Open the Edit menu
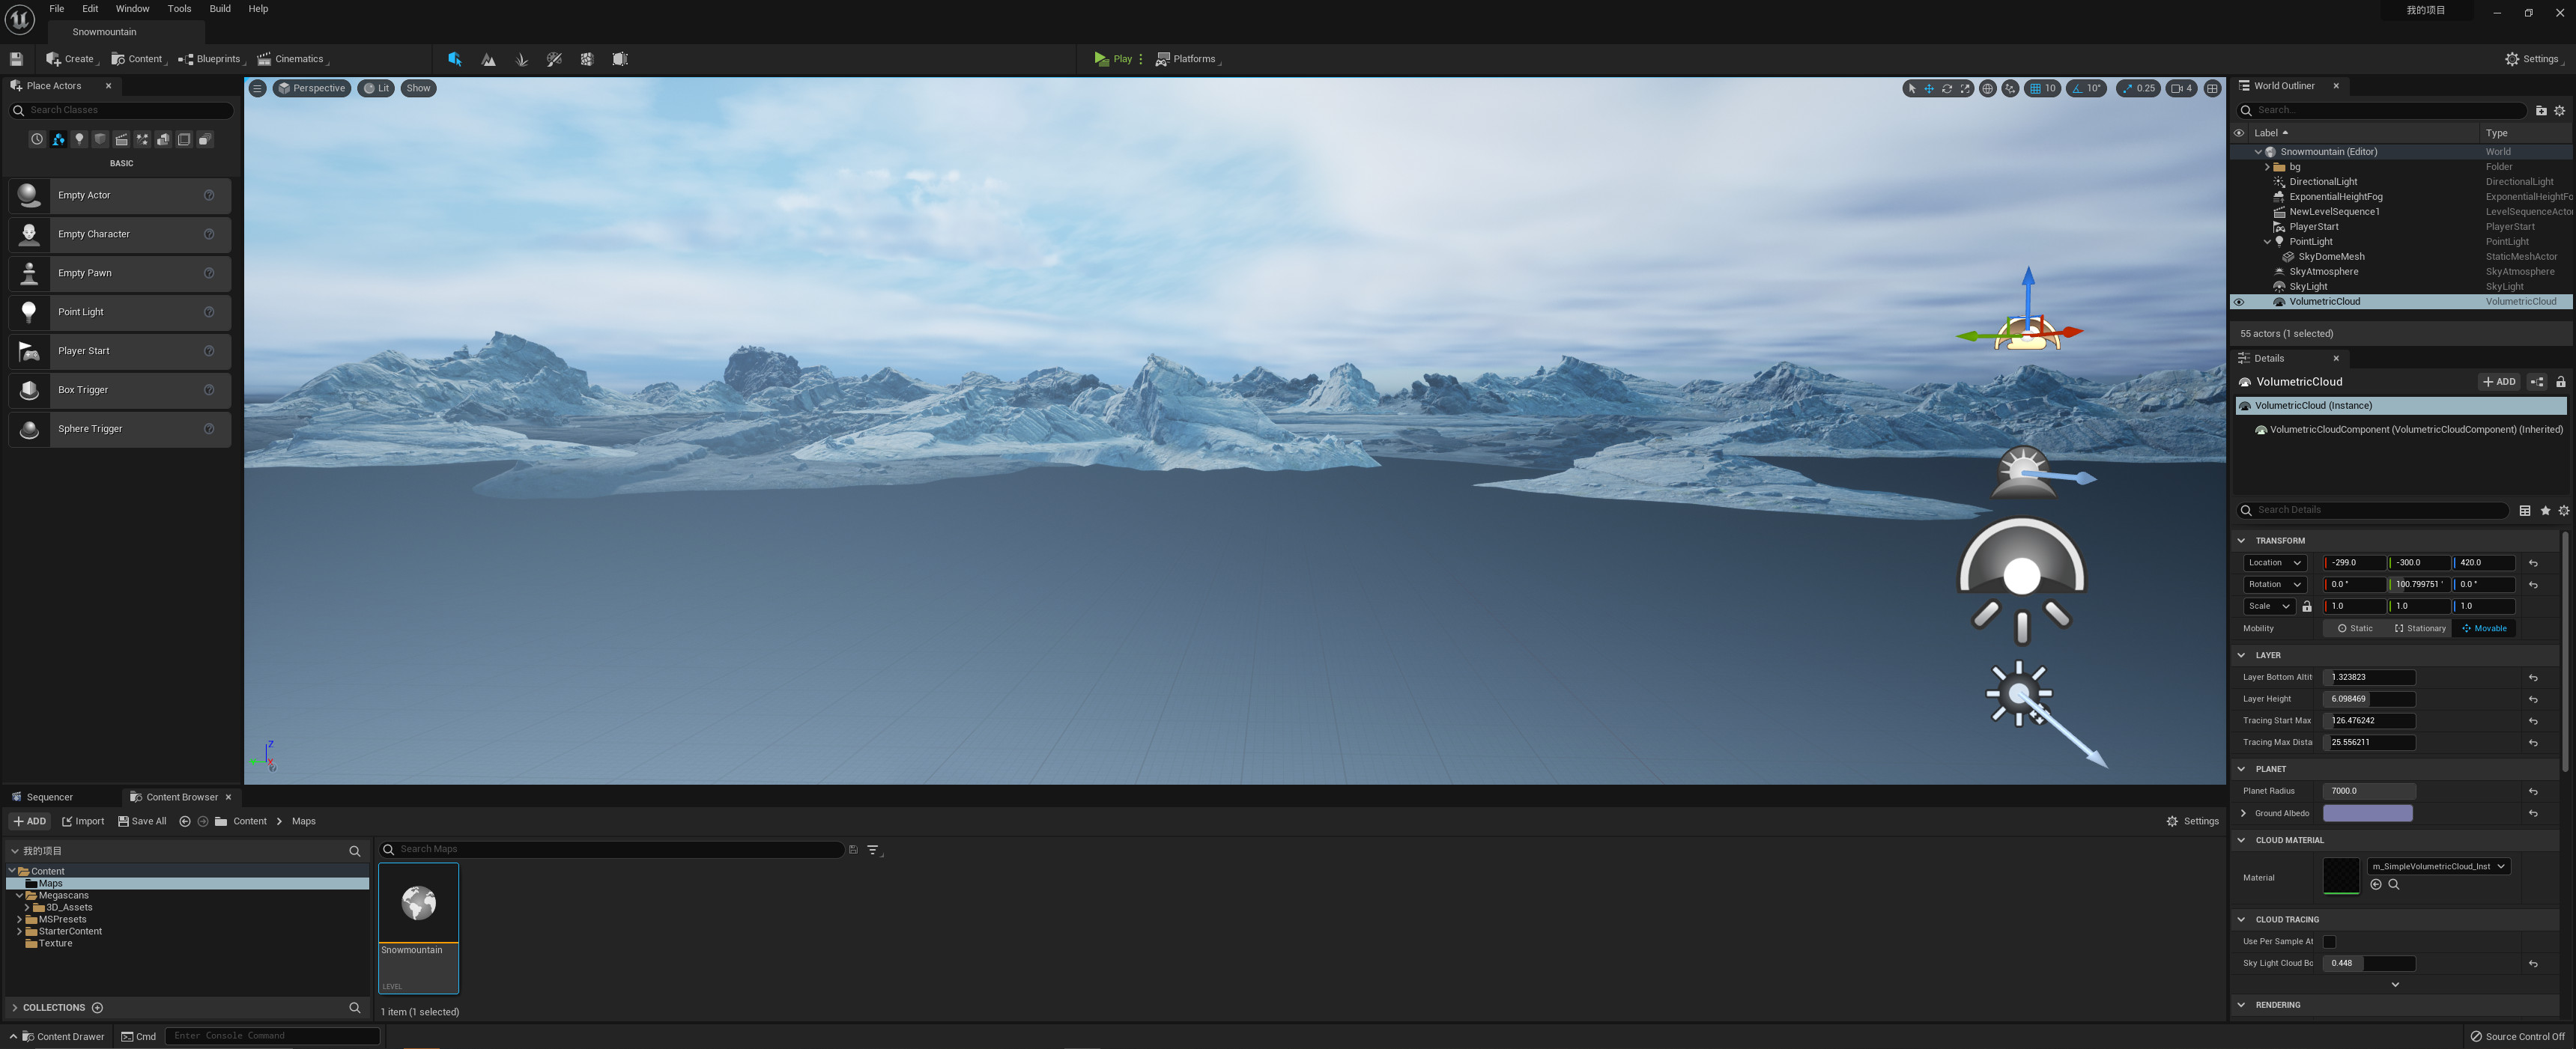The image size is (2576, 1049). click(x=90, y=9)
